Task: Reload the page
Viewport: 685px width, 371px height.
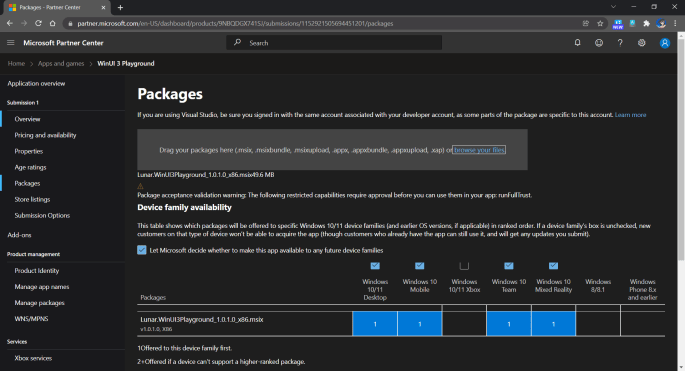Action: point(38,23)
